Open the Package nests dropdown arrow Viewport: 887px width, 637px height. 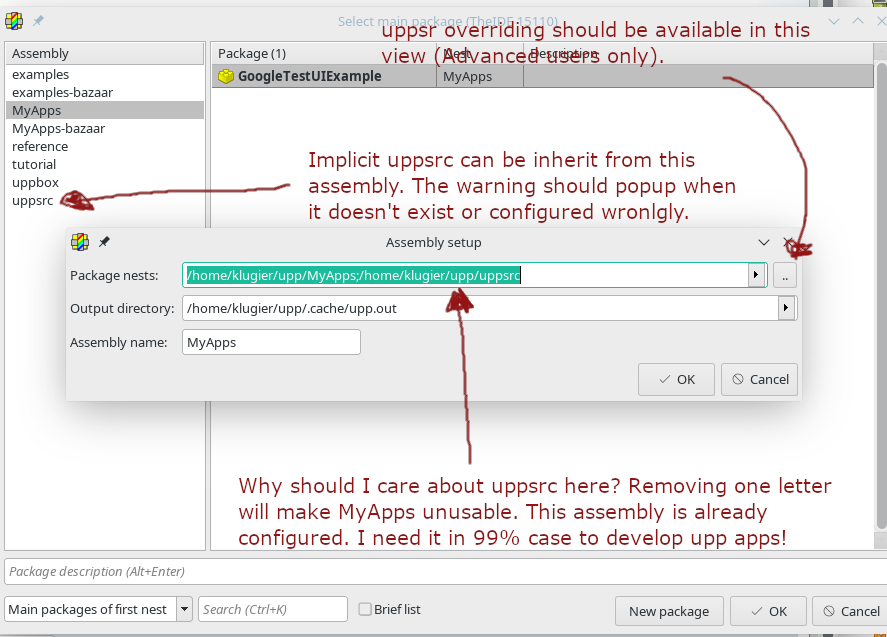(x=756, y=275)
